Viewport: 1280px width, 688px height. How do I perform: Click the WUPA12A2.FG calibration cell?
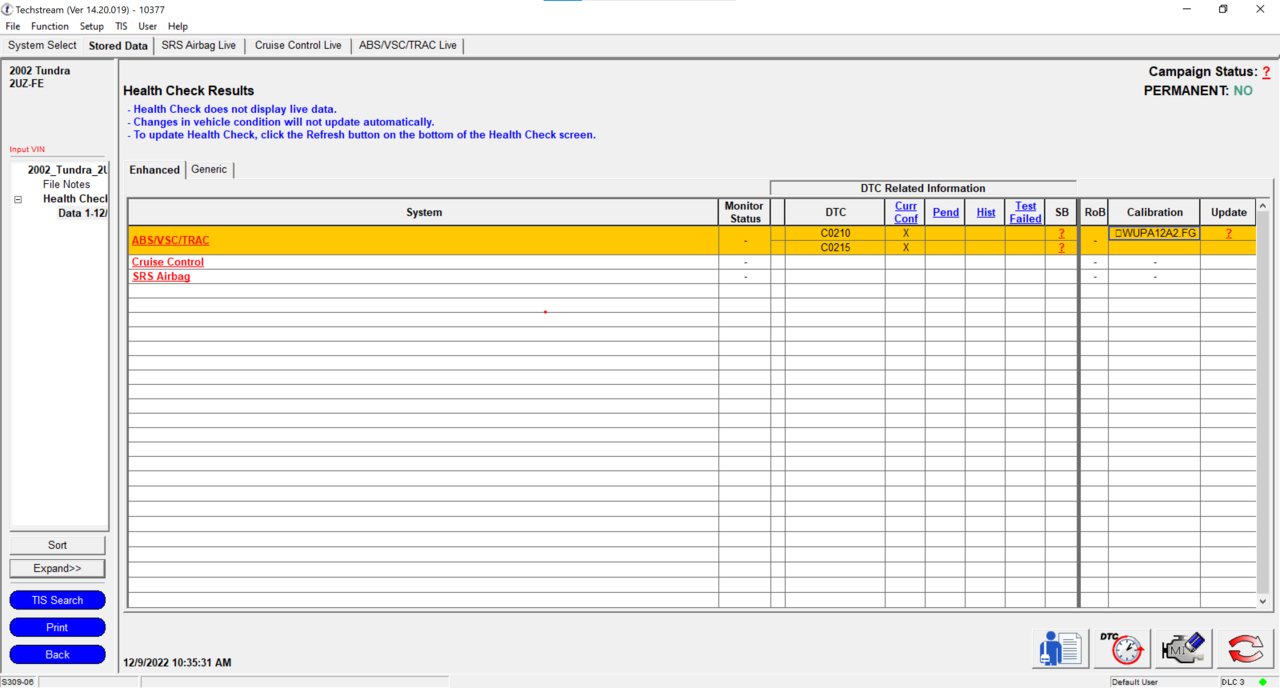pyautogui.click(x=1154, y=233)
